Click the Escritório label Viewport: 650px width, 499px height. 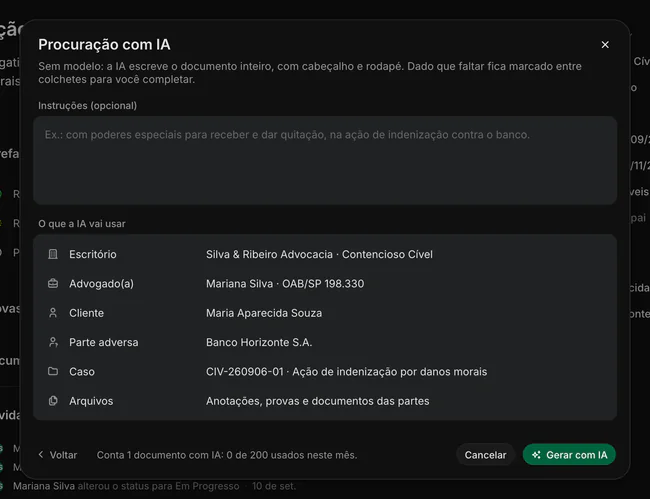click(x=93, y=254)
